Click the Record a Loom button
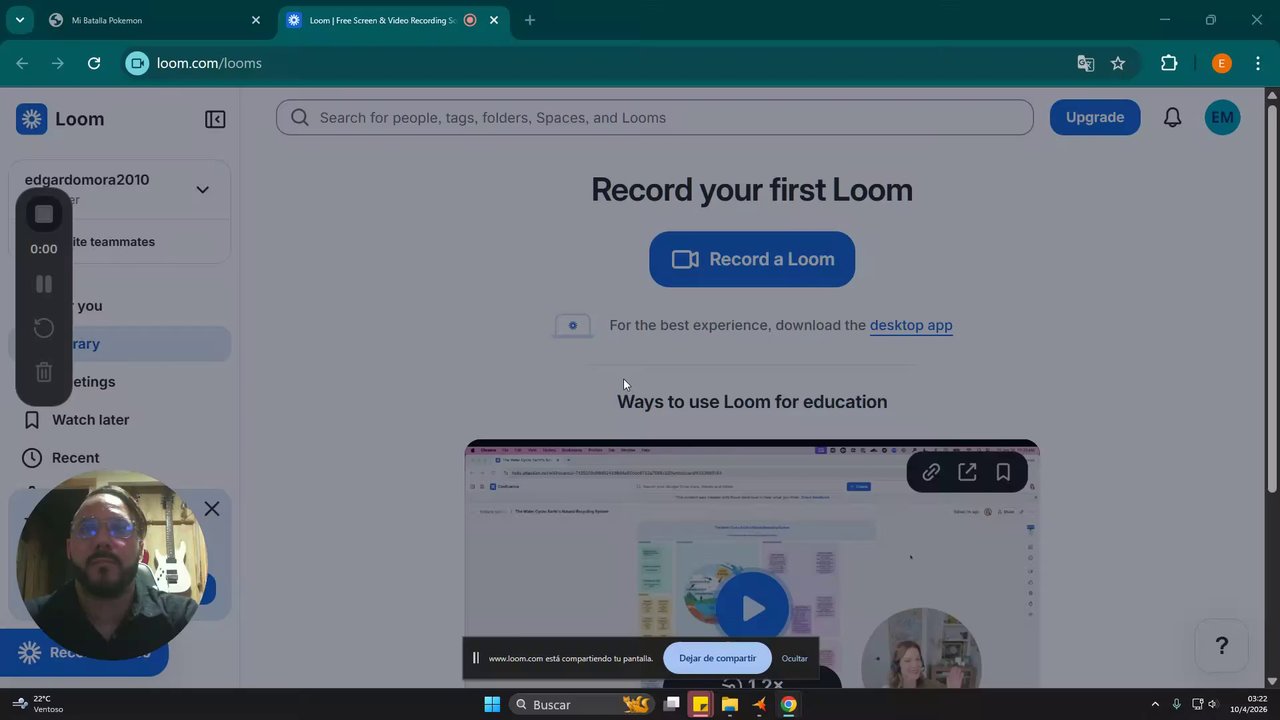The image size is (1280, 720). 752,259
